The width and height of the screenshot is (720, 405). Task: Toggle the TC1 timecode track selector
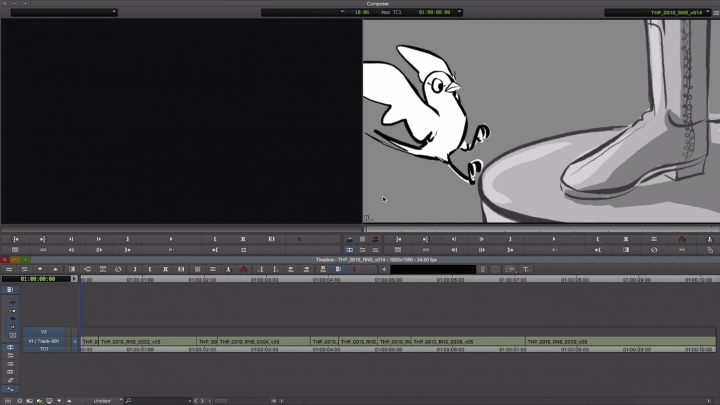click(43, 349)
